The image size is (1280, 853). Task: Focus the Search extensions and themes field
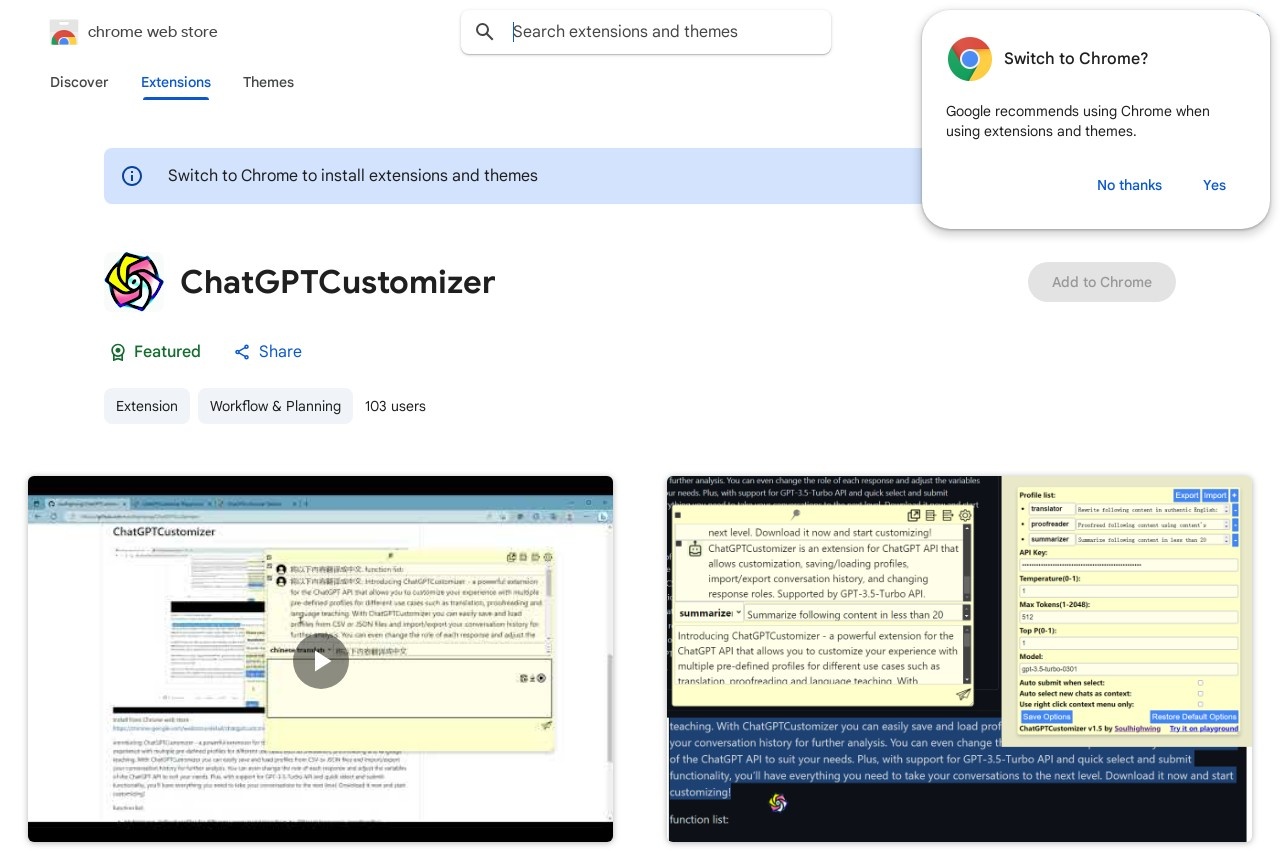646,32
